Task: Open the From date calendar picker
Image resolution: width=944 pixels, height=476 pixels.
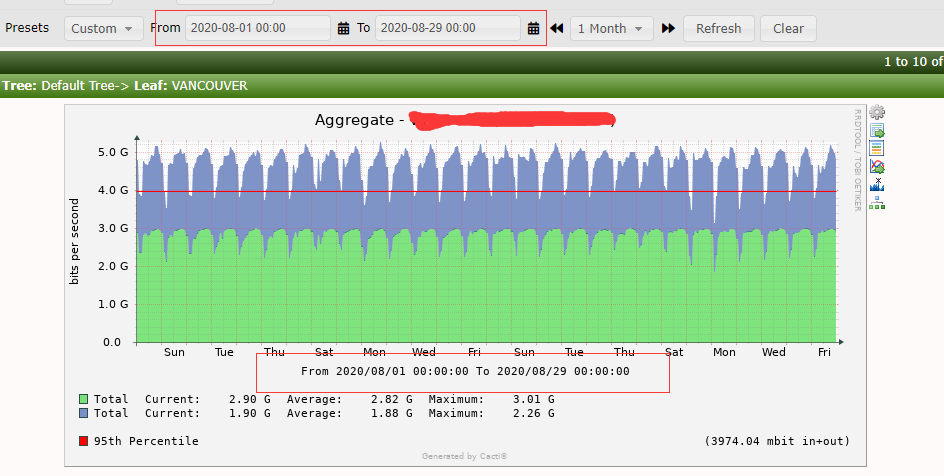Action: click(x=343, y=28)
